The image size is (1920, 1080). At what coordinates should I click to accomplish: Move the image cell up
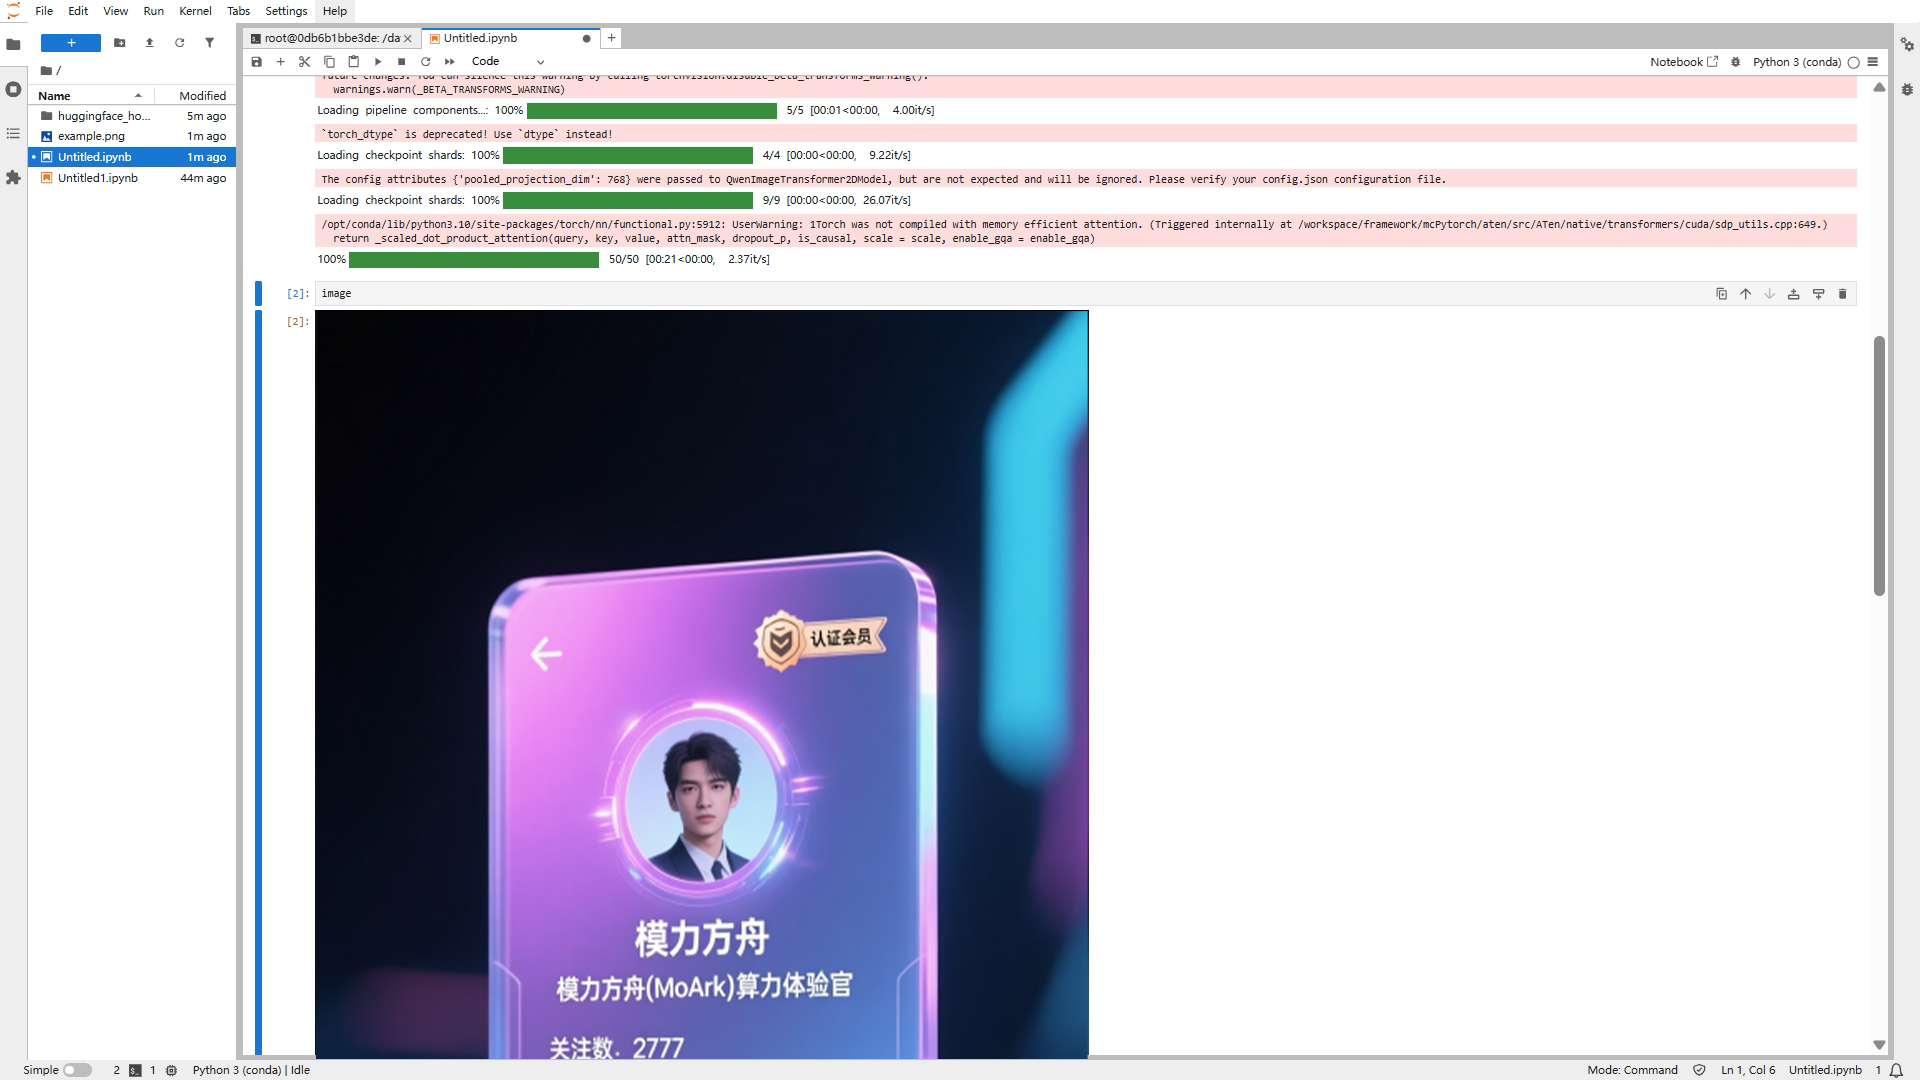tap(1745, 294)
